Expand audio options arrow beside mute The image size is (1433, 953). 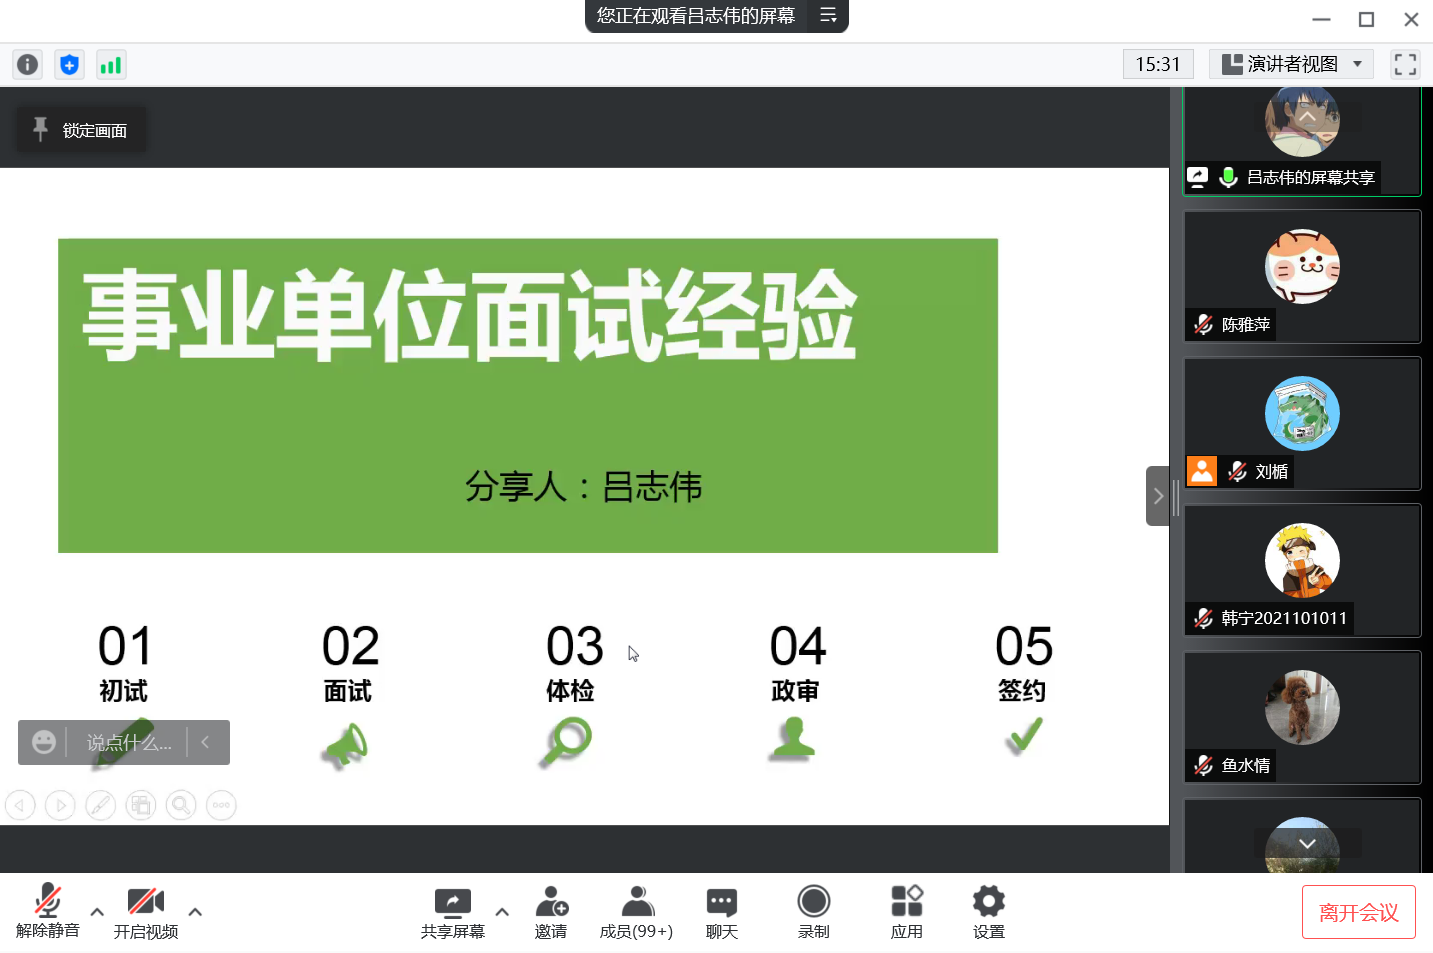tap(97, 912)
